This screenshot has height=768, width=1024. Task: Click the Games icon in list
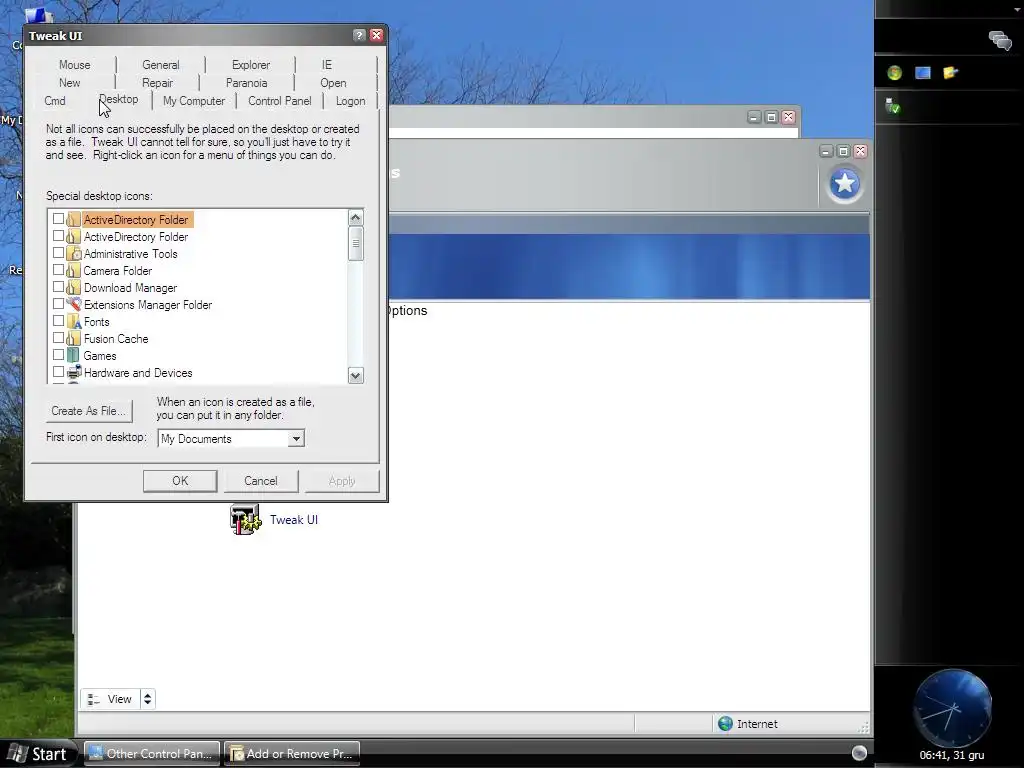(74, 355)
